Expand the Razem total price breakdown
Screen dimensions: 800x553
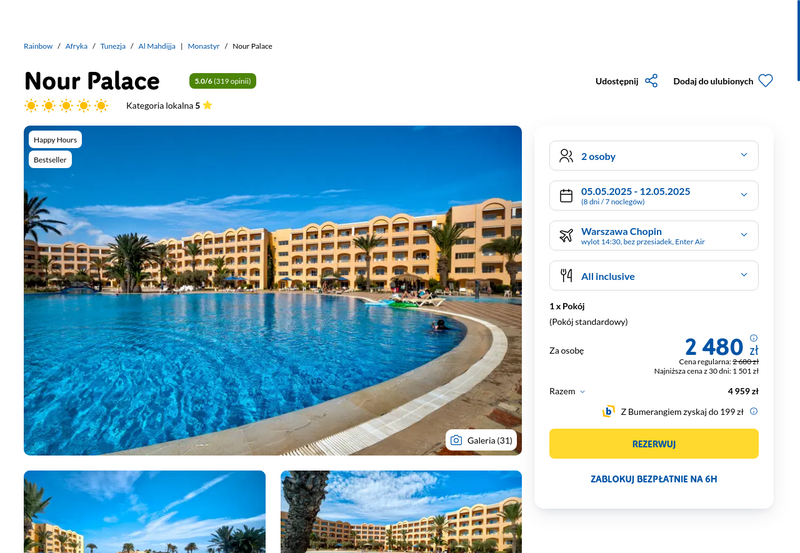[x=567, y=391]
